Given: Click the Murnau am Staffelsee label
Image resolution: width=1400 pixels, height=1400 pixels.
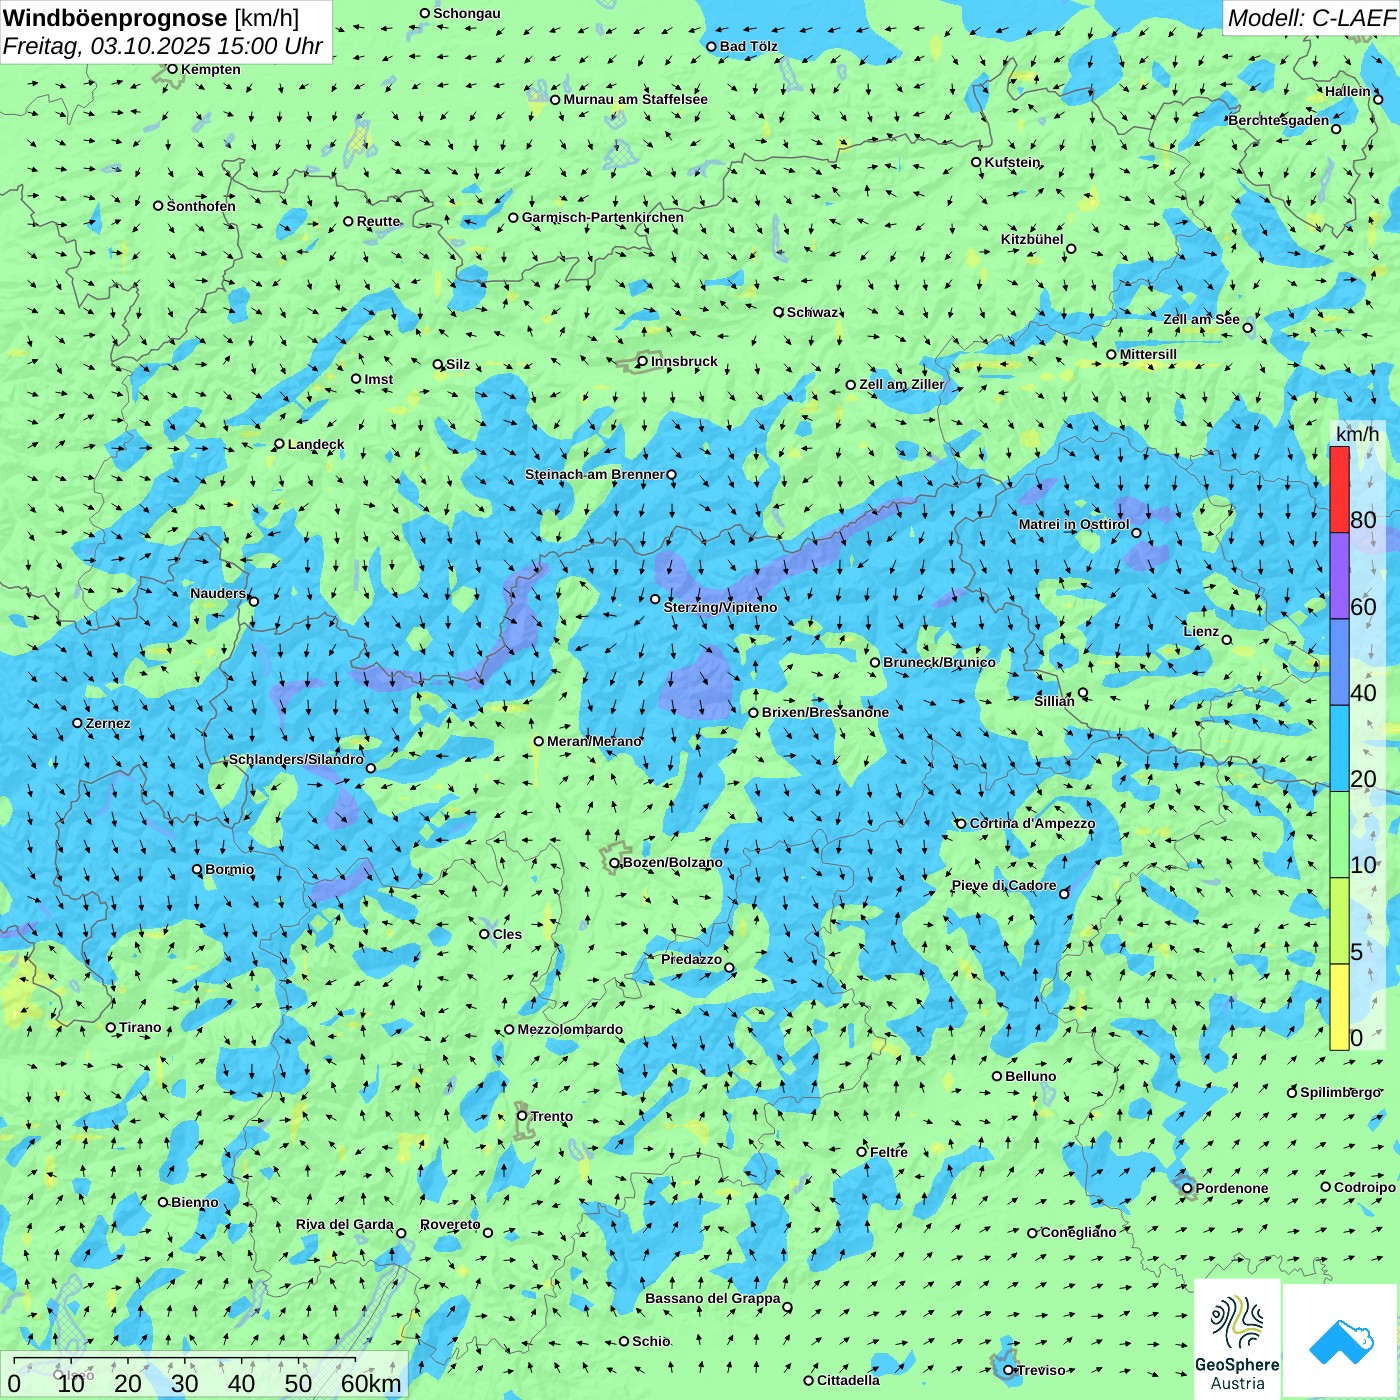Looking at the screenshot, I should 635,99.
